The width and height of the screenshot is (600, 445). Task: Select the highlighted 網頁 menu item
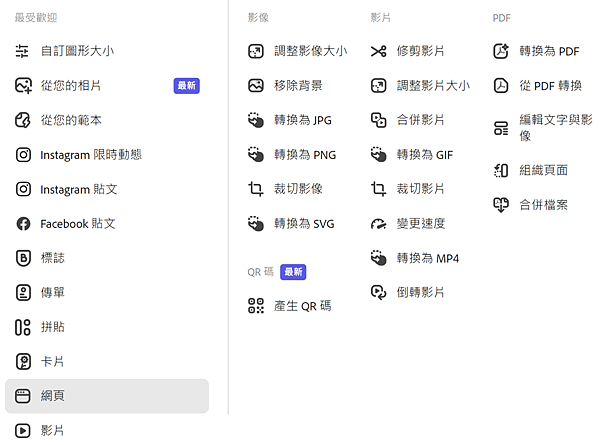click(x=107, y=396)
